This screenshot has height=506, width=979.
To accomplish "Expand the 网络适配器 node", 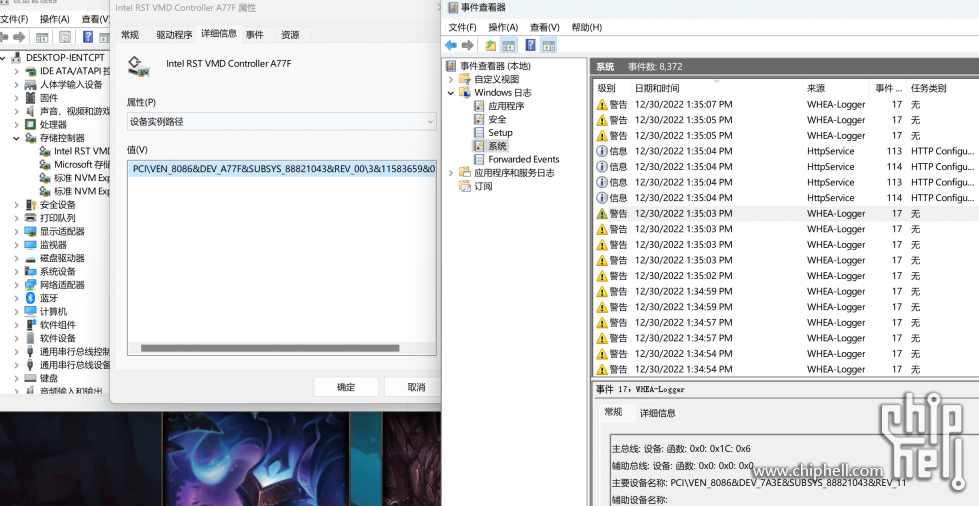I will (x=17, y=285).
